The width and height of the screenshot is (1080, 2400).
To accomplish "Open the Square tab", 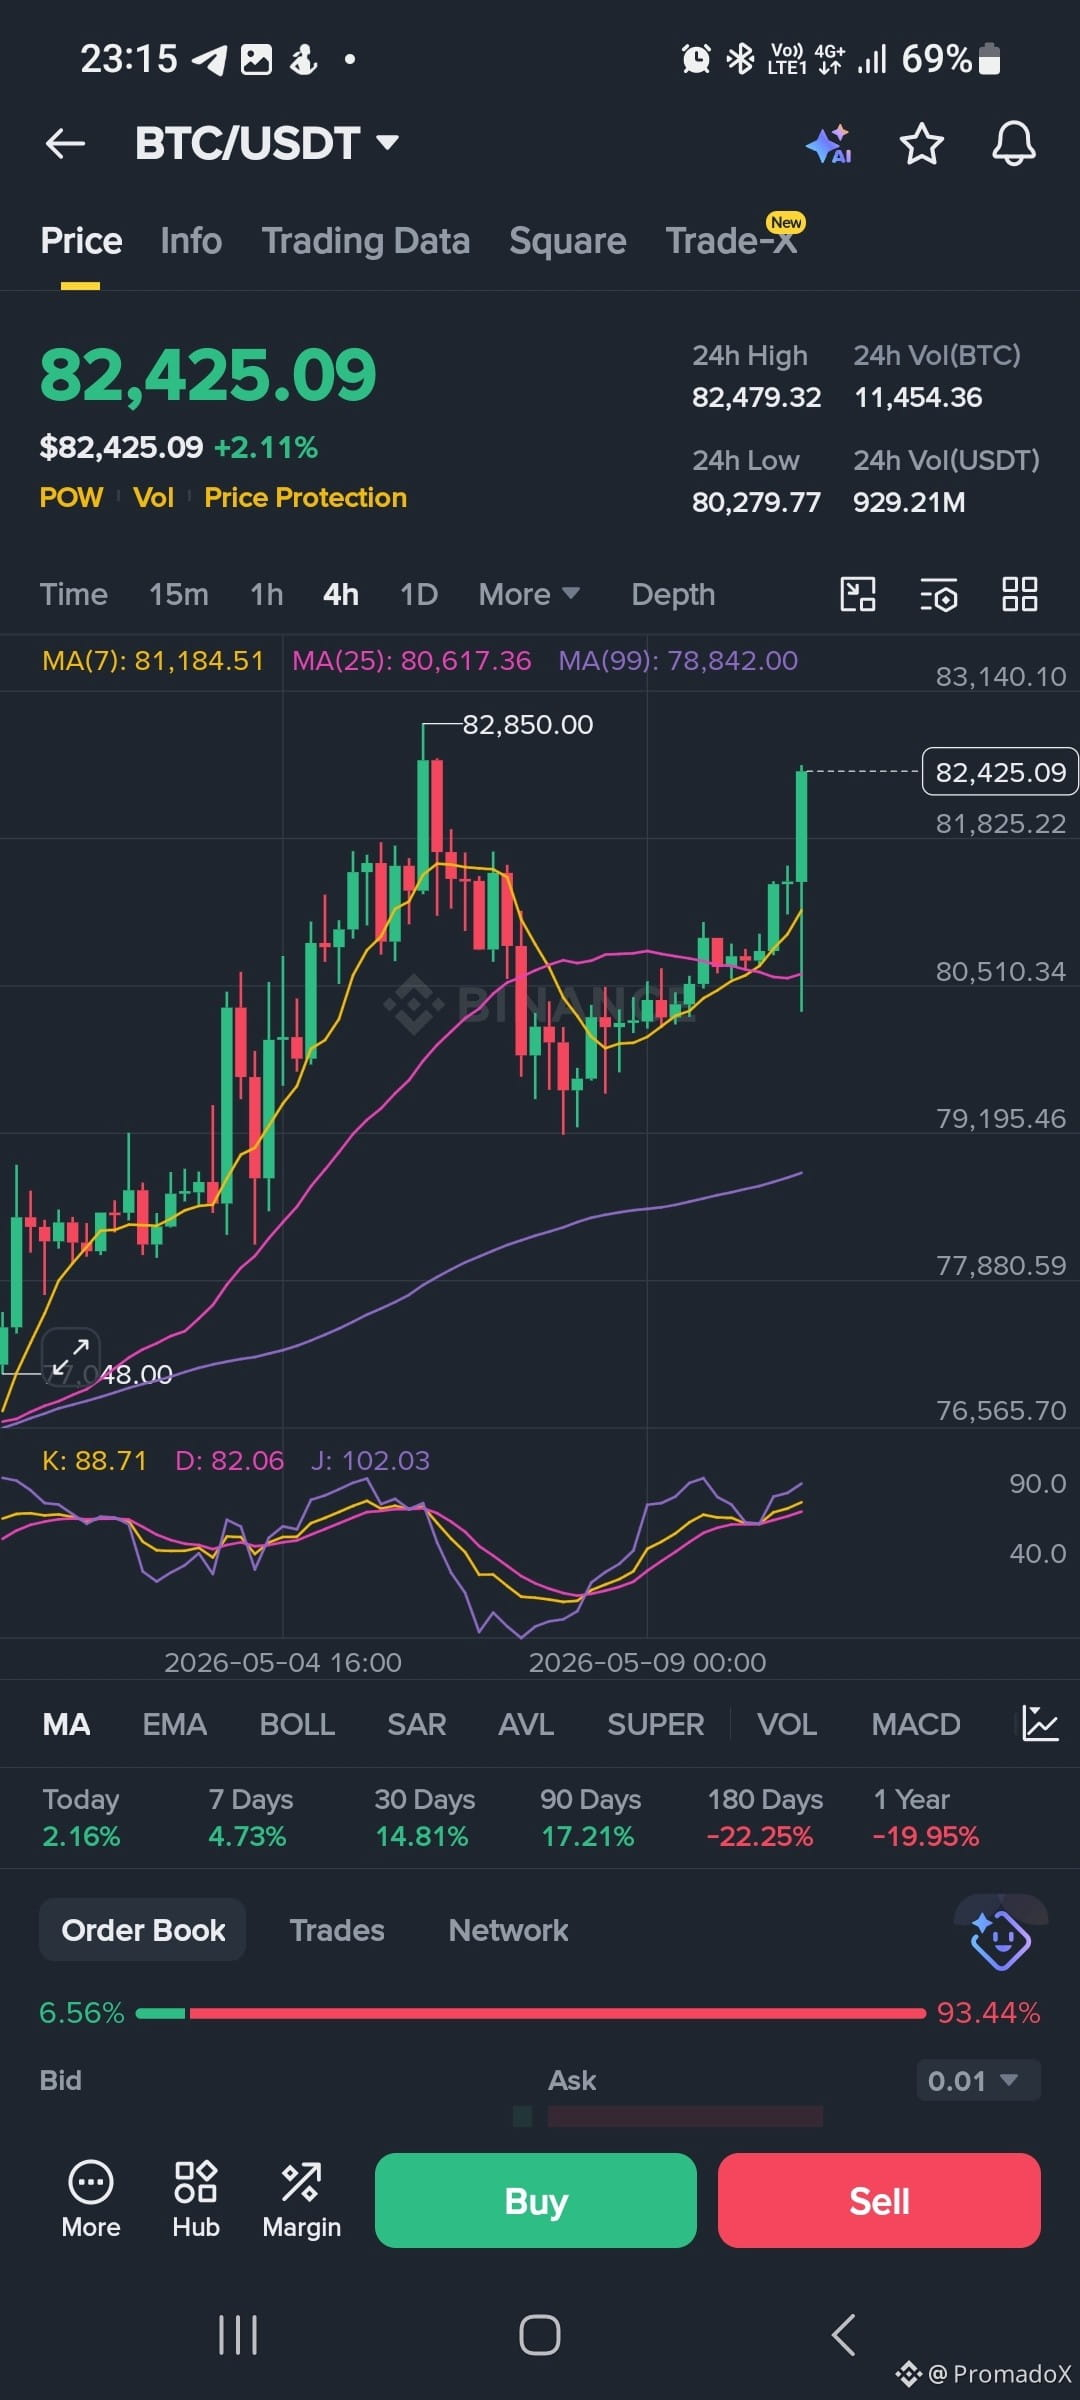I will point(568,241).
